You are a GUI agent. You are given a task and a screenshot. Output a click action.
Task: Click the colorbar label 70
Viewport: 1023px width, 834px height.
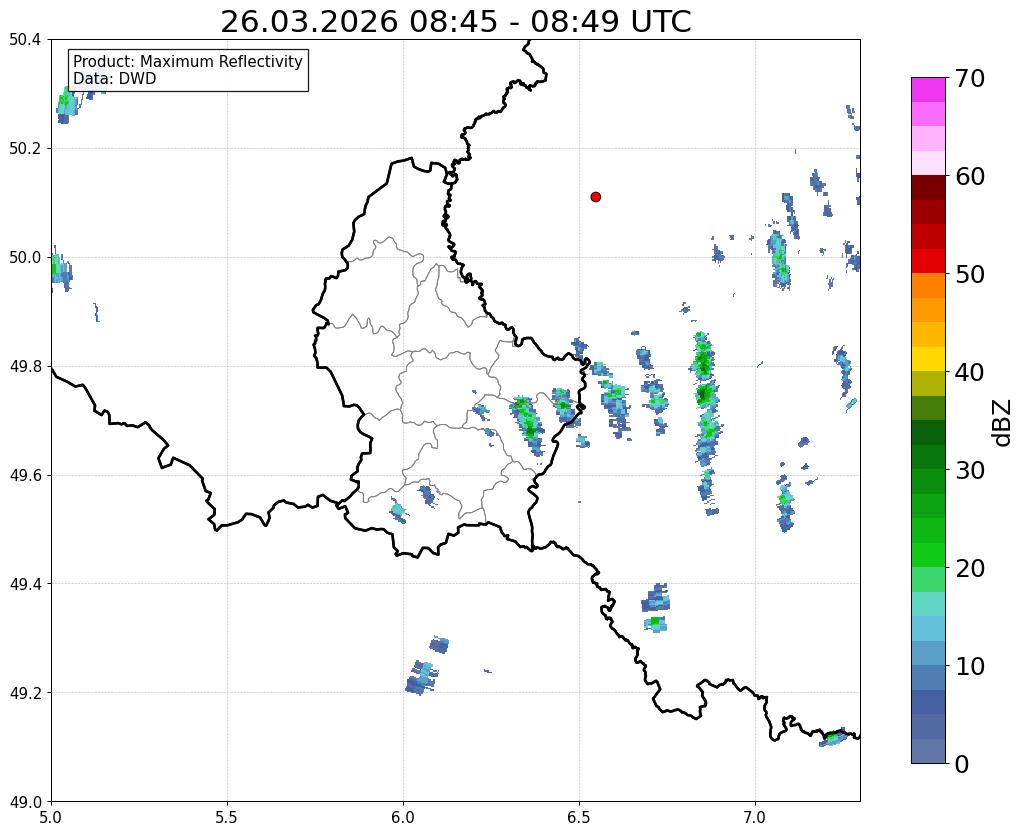970,78
